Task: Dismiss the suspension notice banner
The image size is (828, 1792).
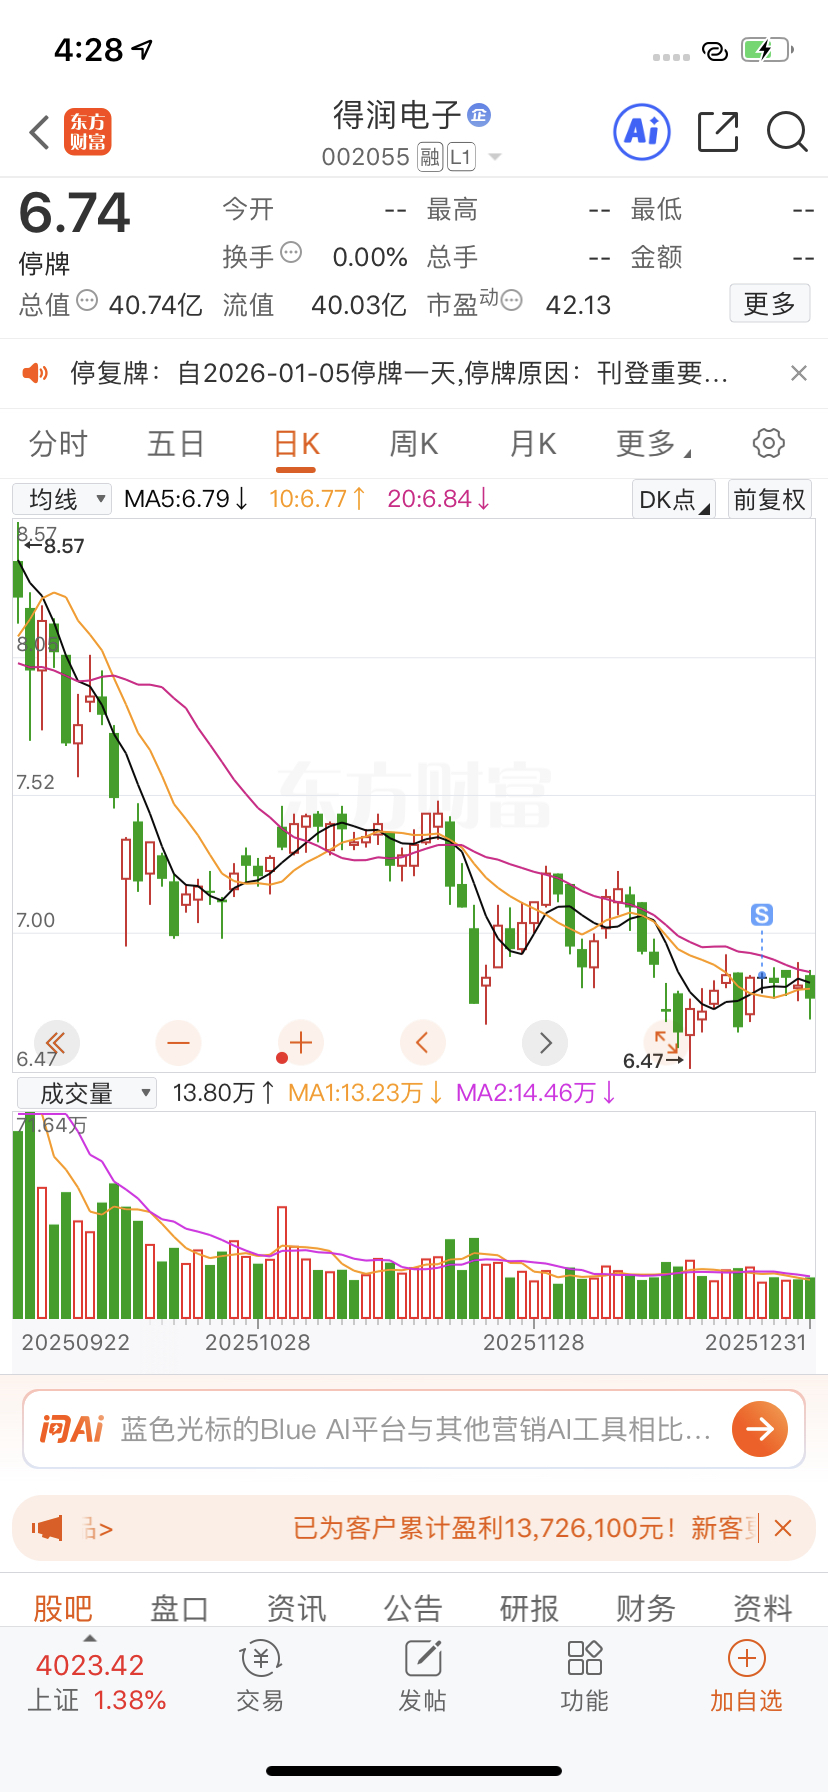Action: pyautogui.click(x=798, y=373)
